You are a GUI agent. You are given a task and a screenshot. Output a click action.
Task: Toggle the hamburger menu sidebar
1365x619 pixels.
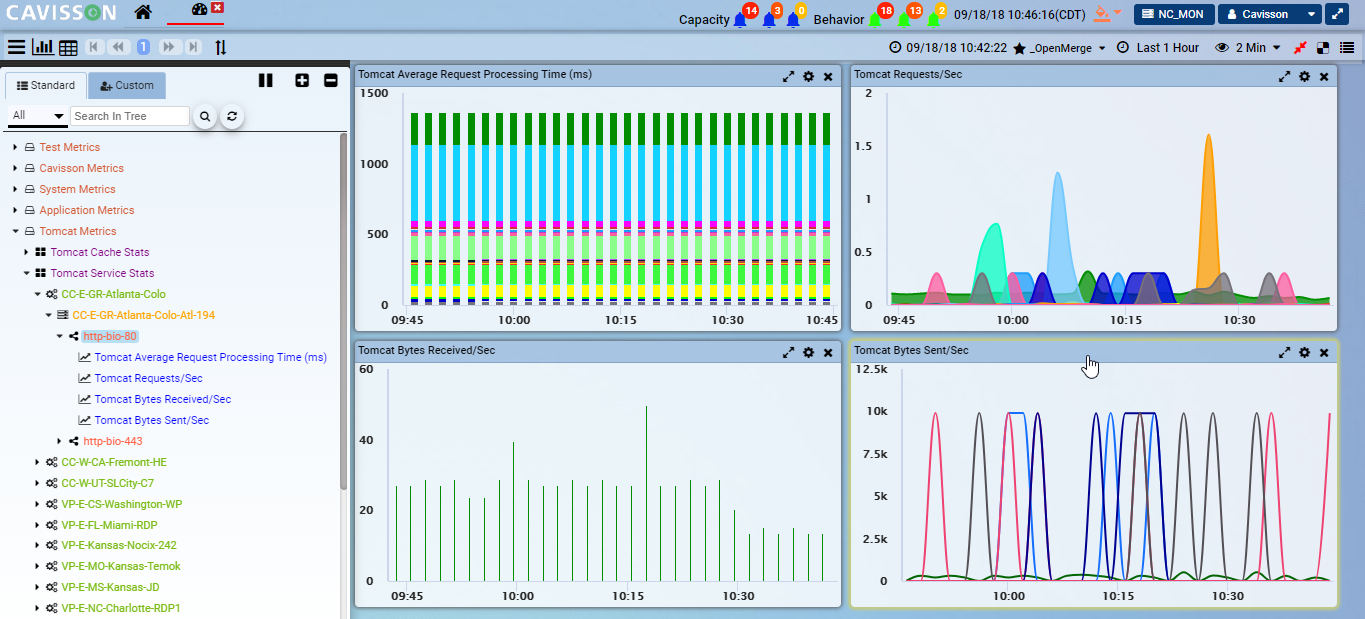(17, 47)
